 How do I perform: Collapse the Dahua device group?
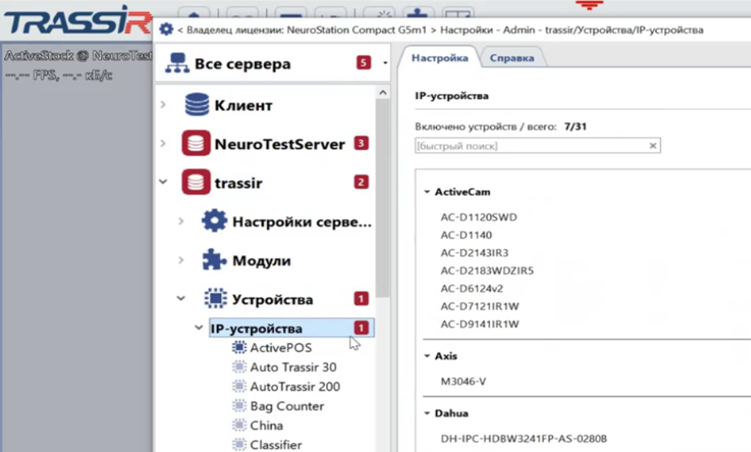tap(427, 413)
